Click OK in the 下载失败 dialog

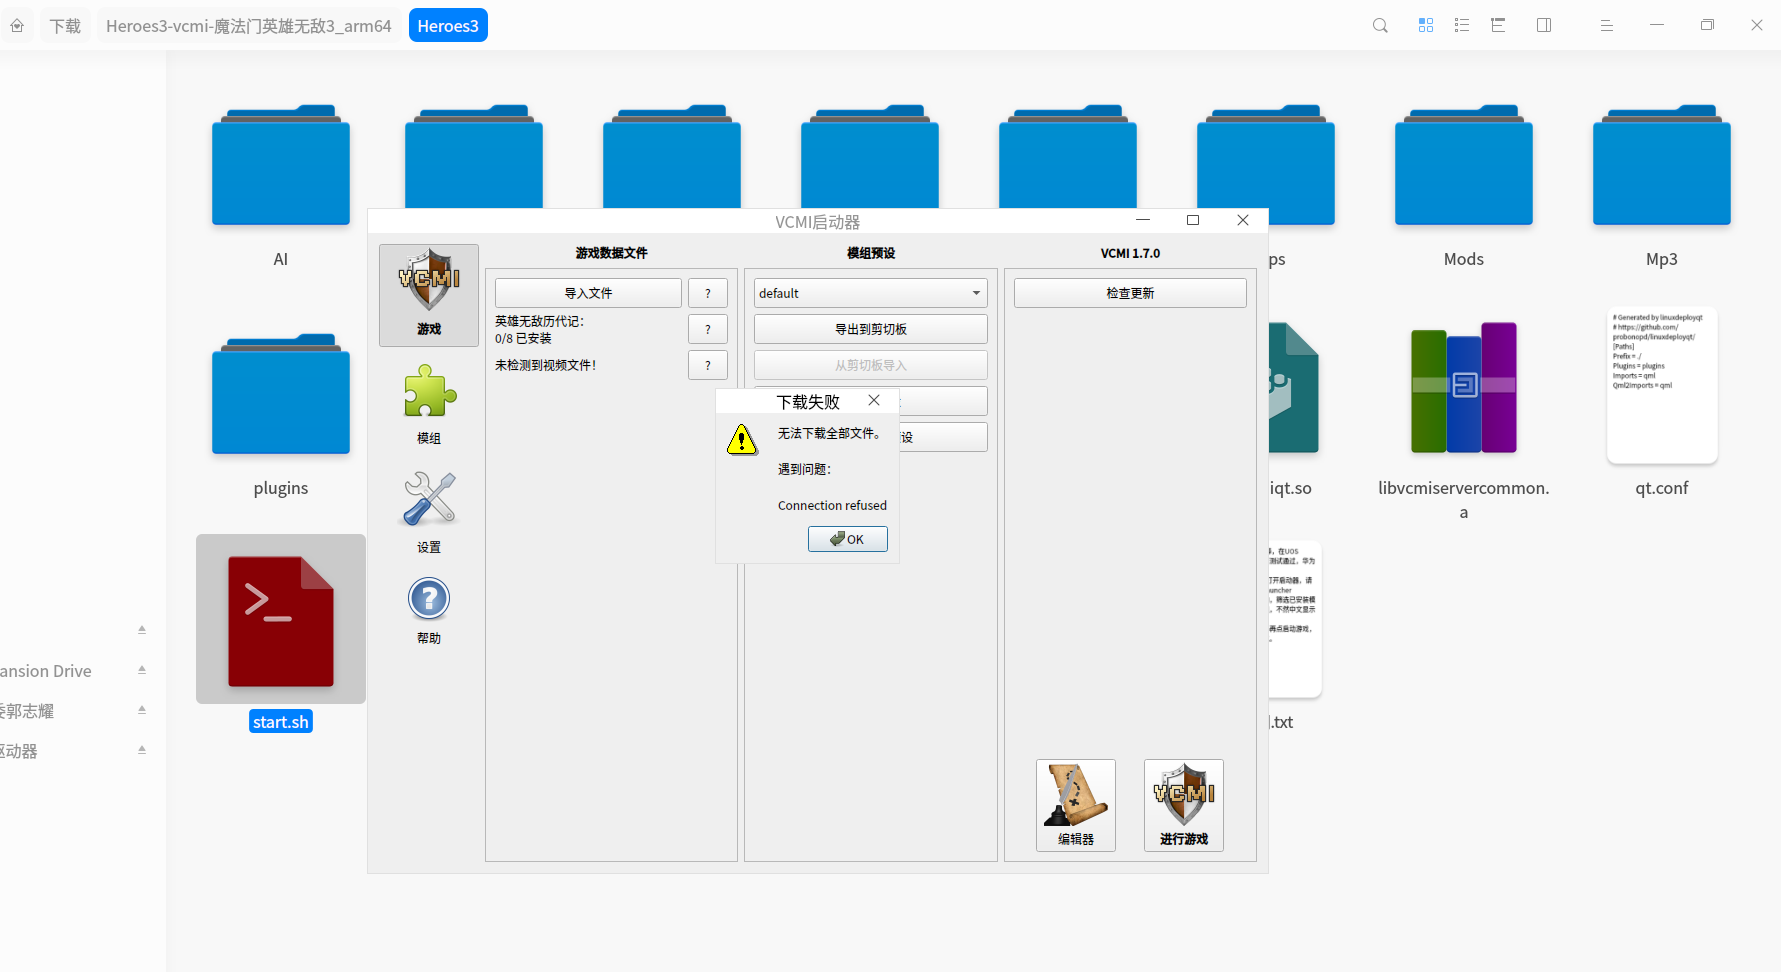(848, 539)
